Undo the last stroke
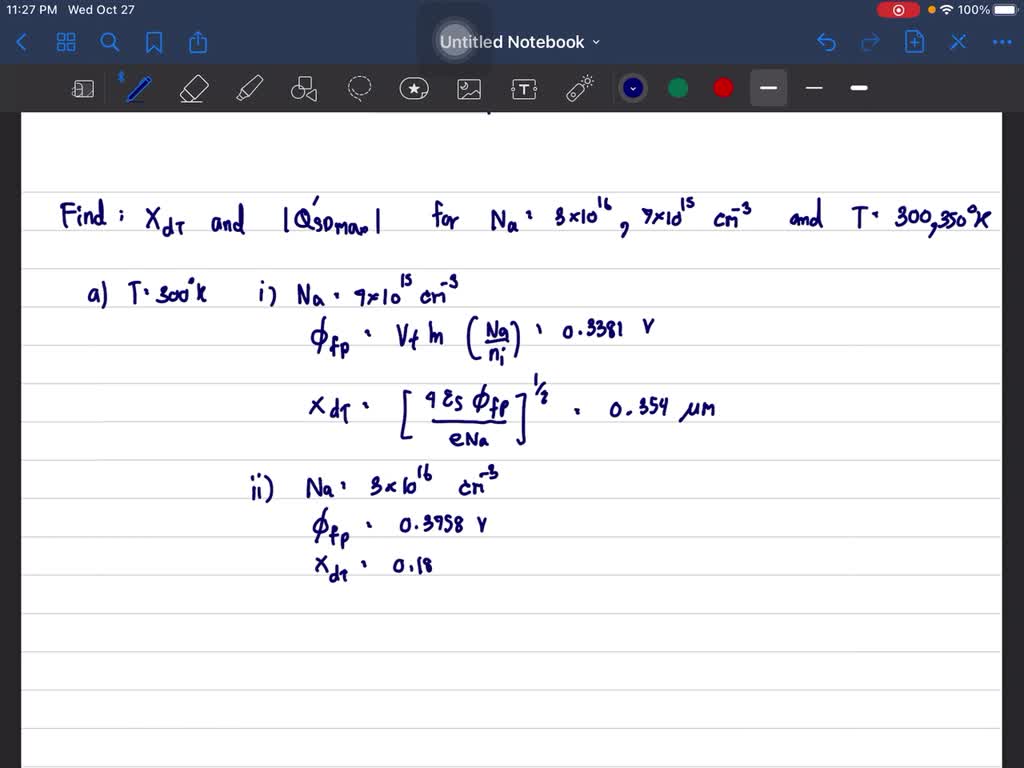The width and height of the screenshot is (1024, 768). pos(826,42)
